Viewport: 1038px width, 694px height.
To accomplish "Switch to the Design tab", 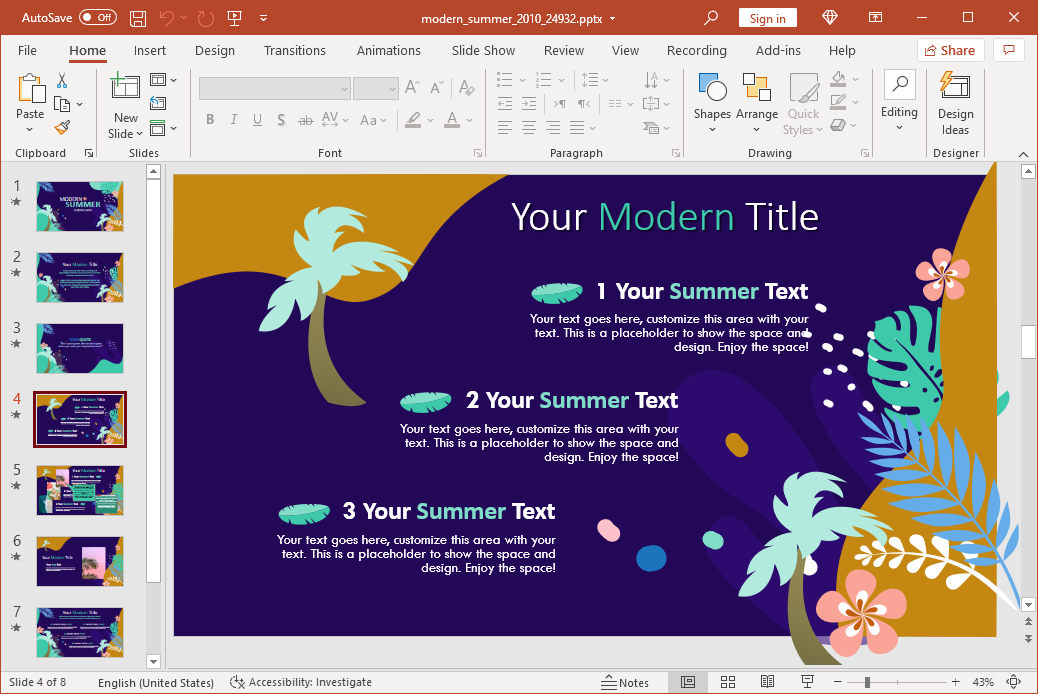I will pyautogui.click(x=215, y=50).
